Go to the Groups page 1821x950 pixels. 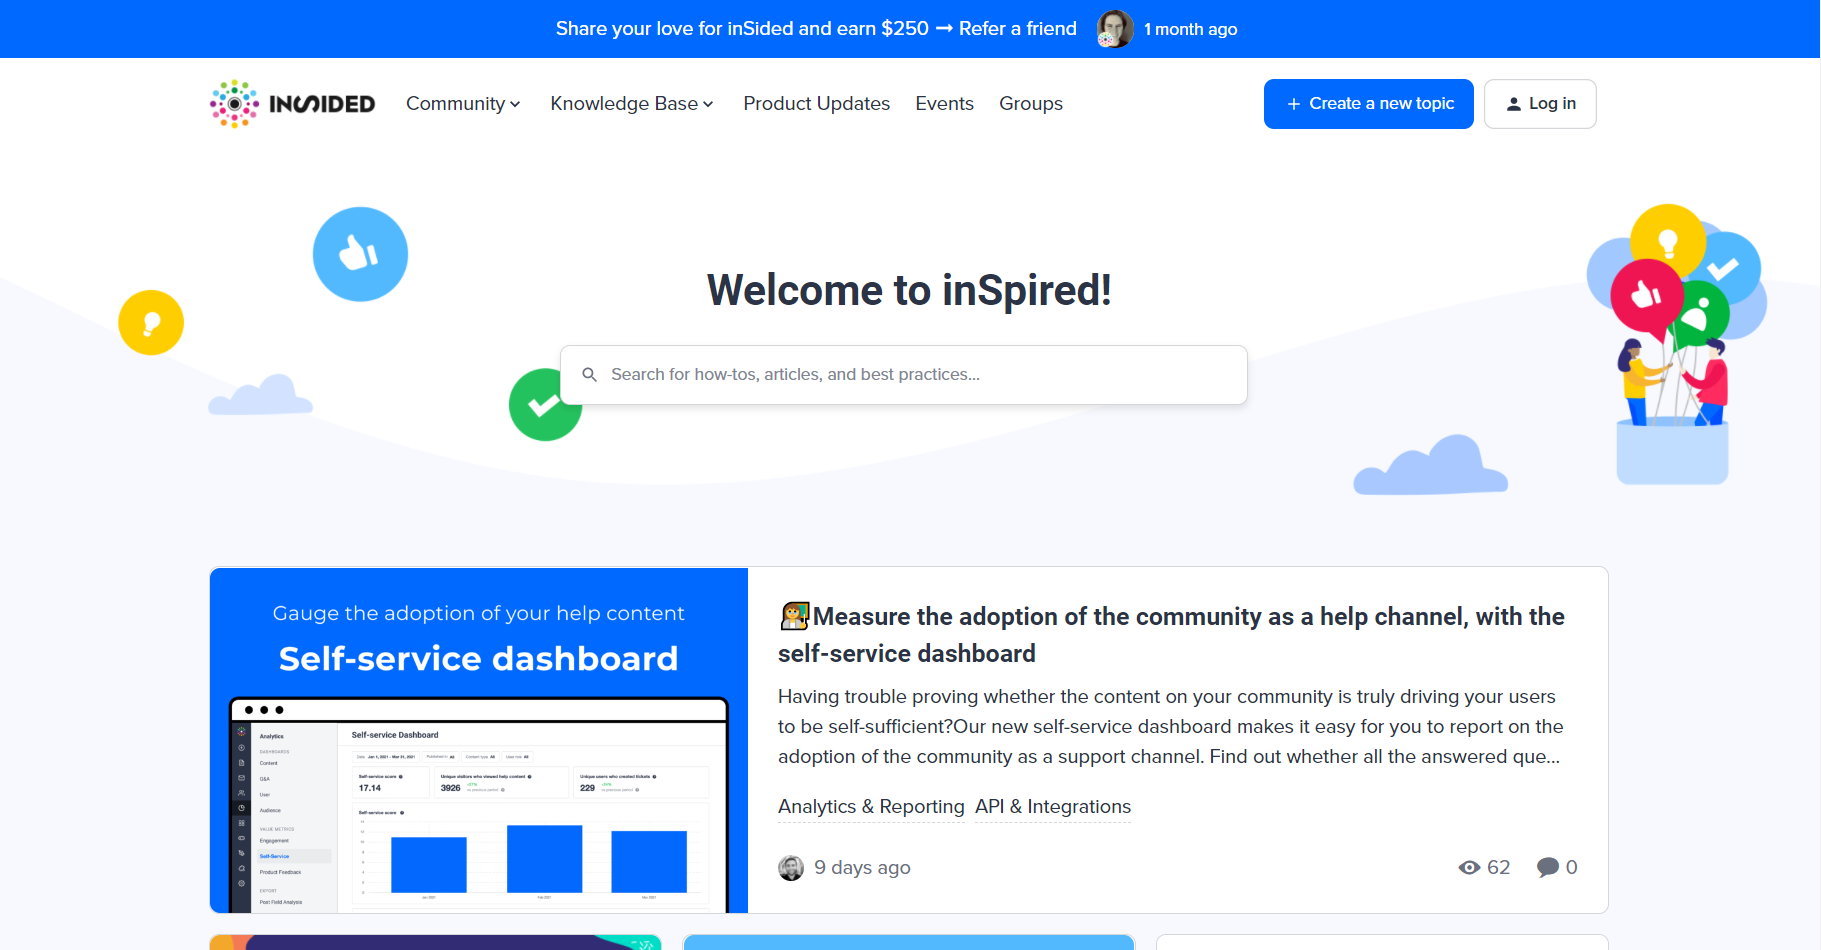pos(1030,103)
